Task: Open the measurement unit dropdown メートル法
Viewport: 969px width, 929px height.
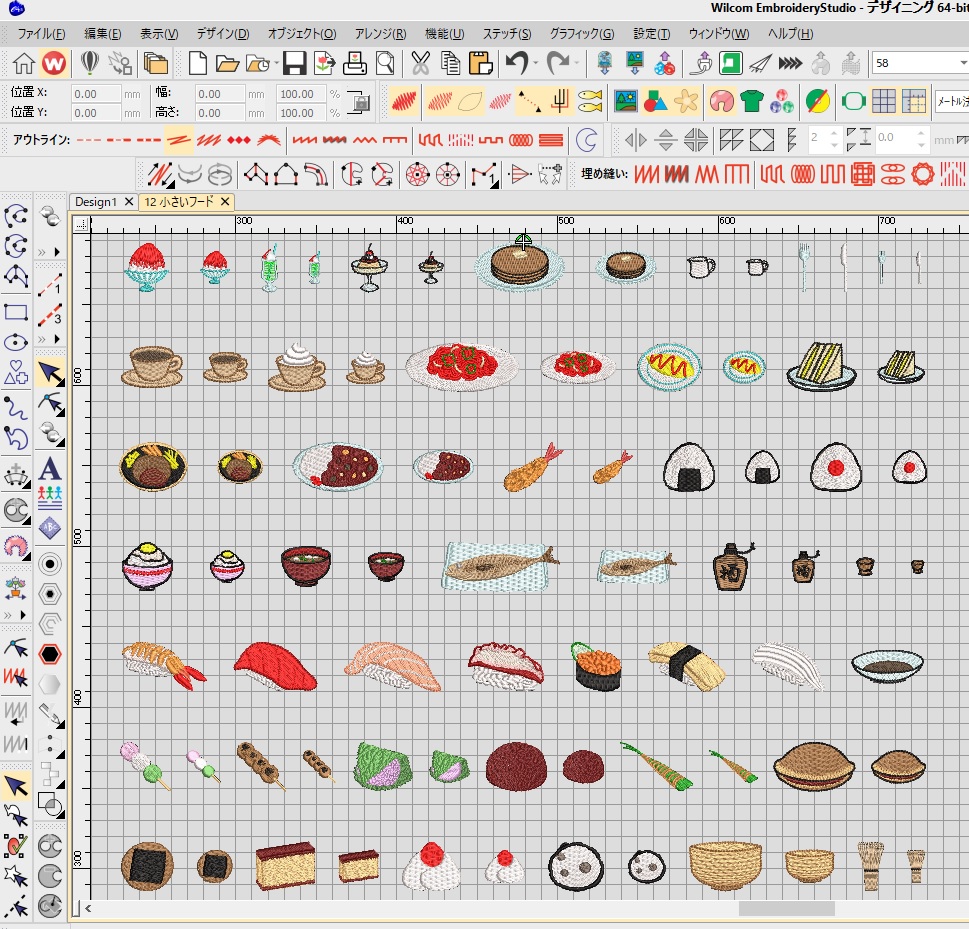Action: (952, 101)
